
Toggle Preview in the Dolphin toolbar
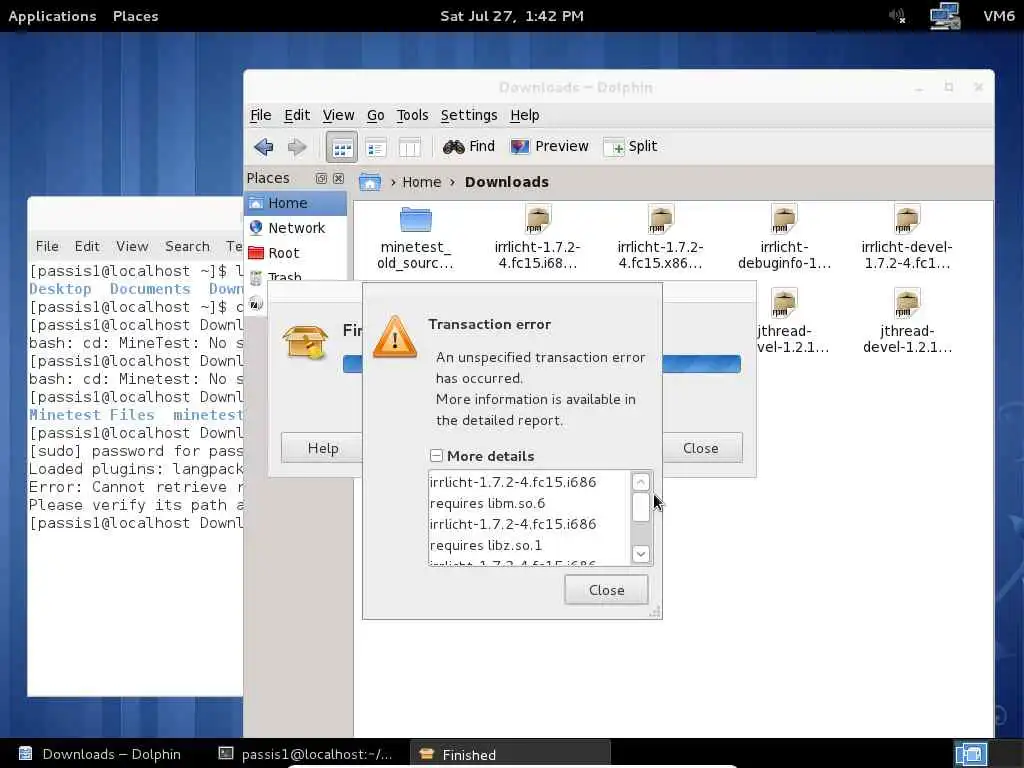pos(549,146)
